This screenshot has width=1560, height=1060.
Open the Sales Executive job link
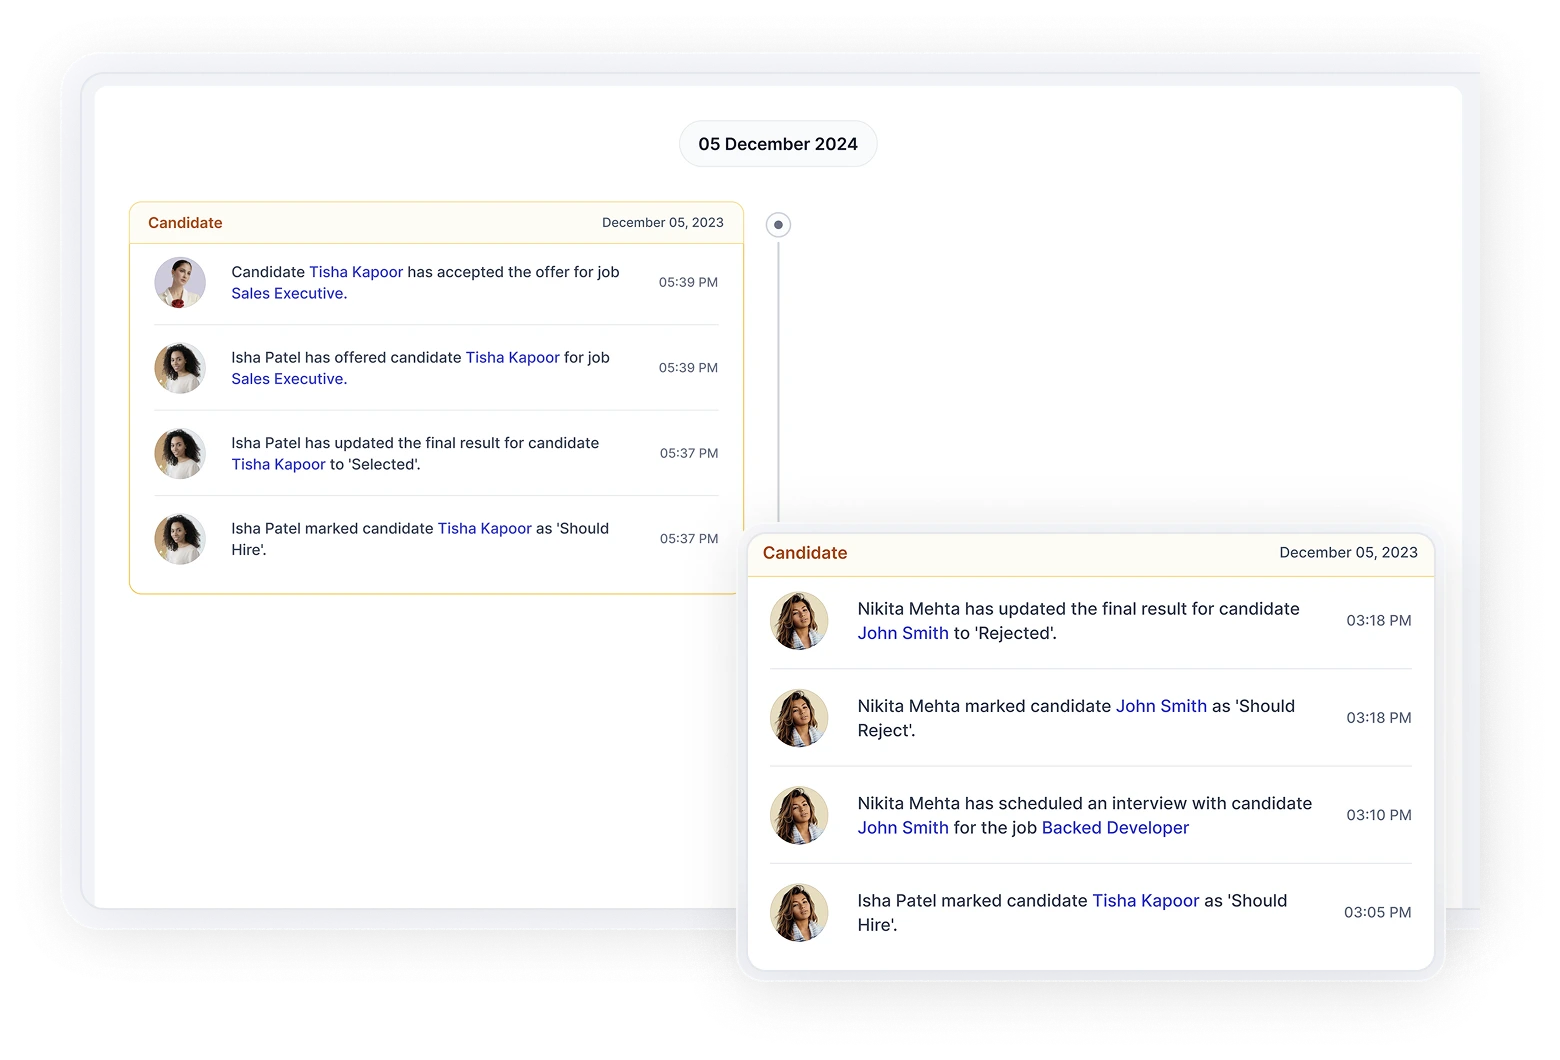pos(287,293)
